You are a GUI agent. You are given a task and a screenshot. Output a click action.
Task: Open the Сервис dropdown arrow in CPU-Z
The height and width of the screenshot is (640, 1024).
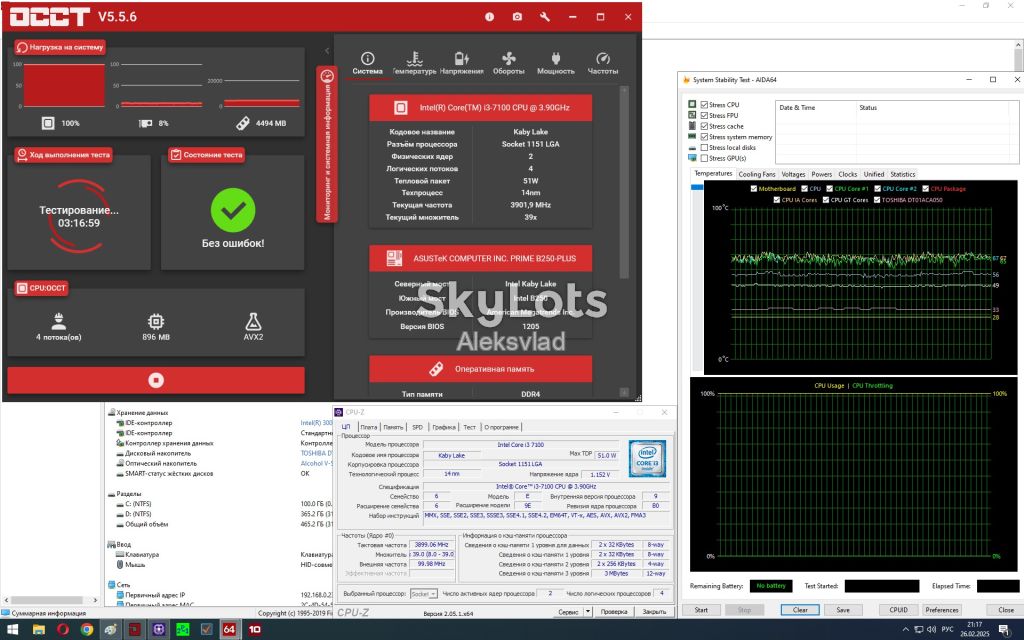coord(588,612)
